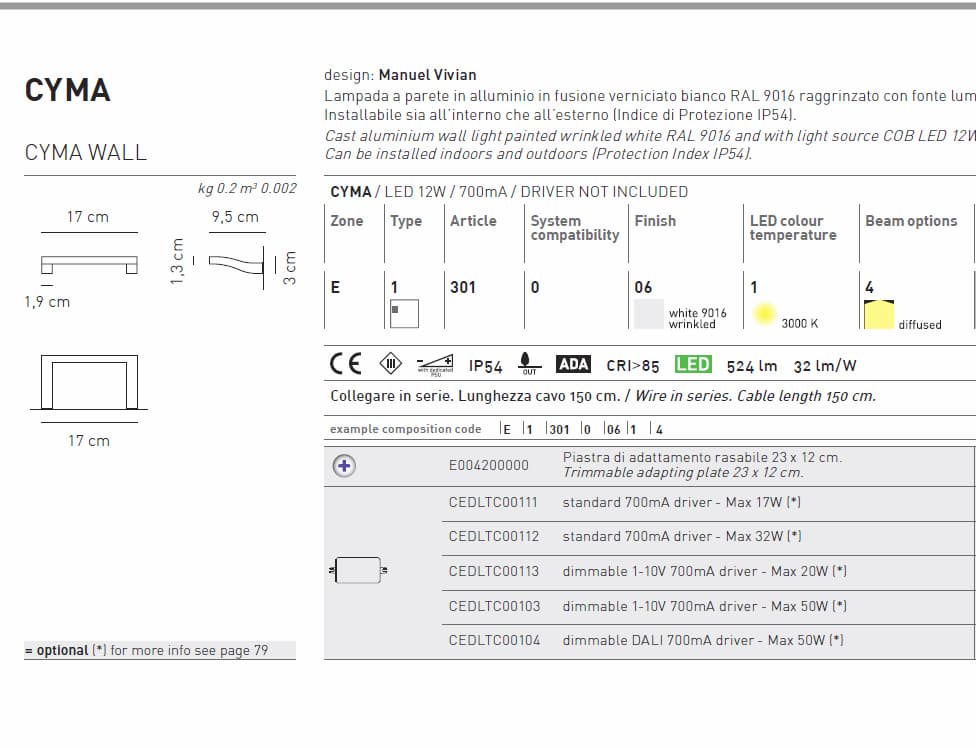Click the green LED badge icon

click(692, 364)
